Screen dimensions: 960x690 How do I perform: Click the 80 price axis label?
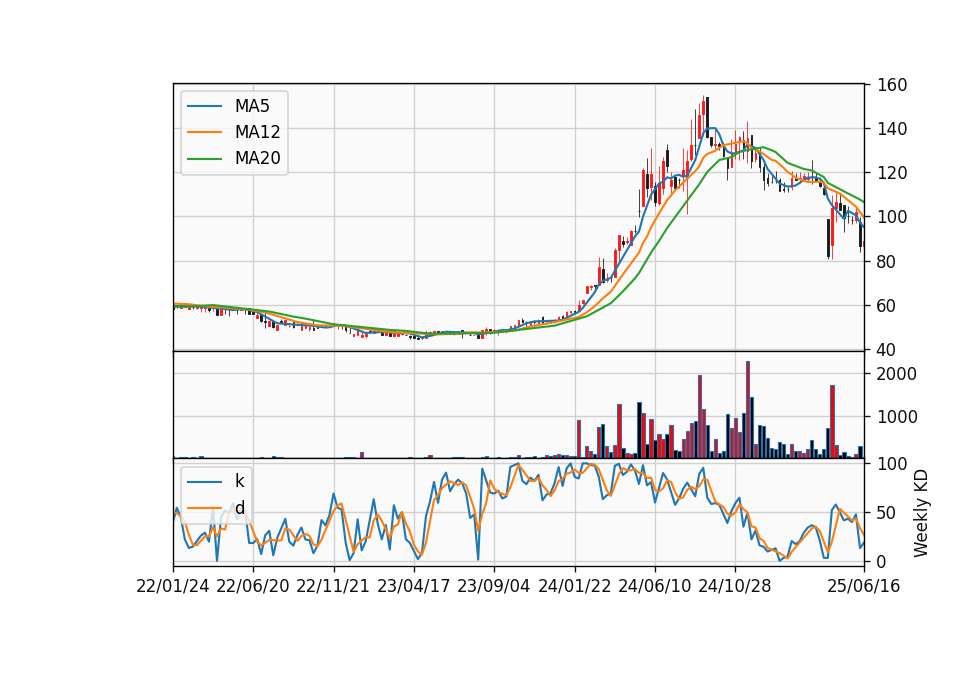click(887, 261)
